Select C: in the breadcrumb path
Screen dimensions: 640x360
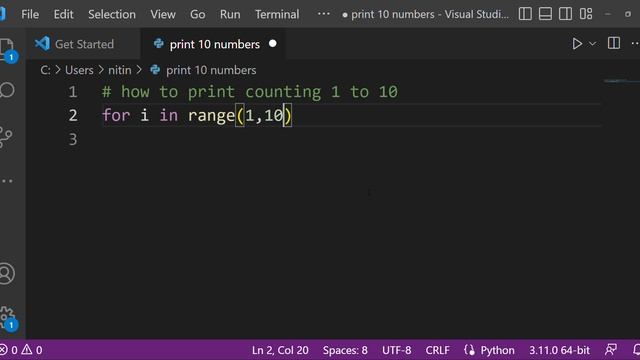click(x=45, y=70)
